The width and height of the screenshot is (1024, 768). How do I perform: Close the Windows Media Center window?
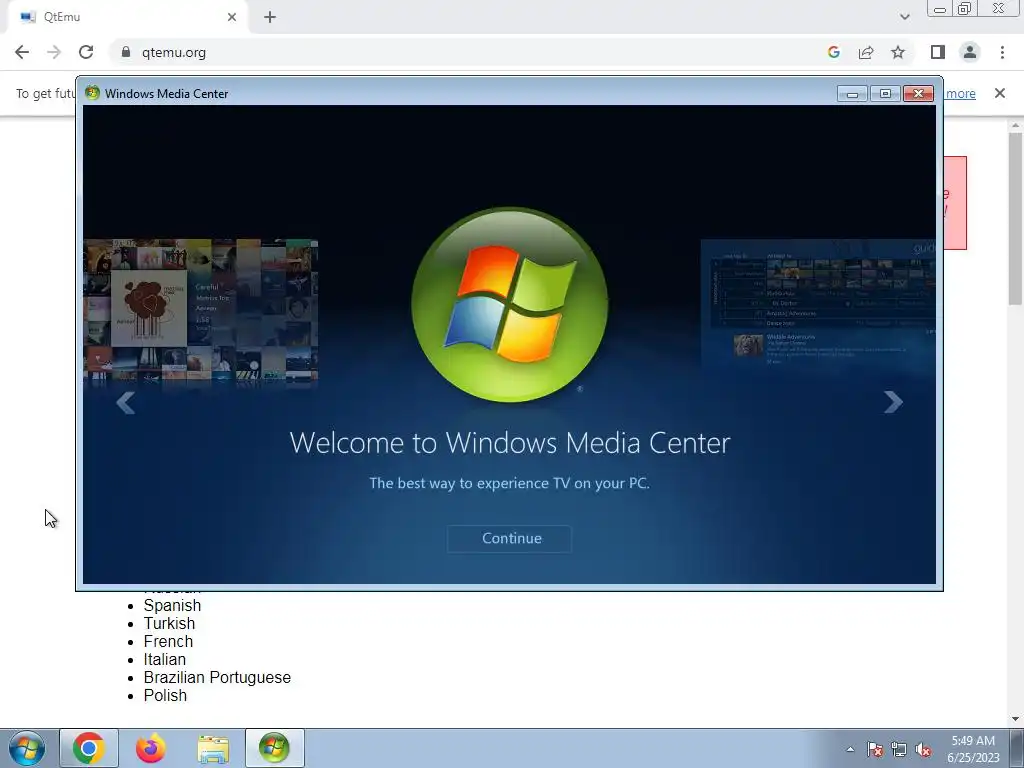tap(918, 93)
